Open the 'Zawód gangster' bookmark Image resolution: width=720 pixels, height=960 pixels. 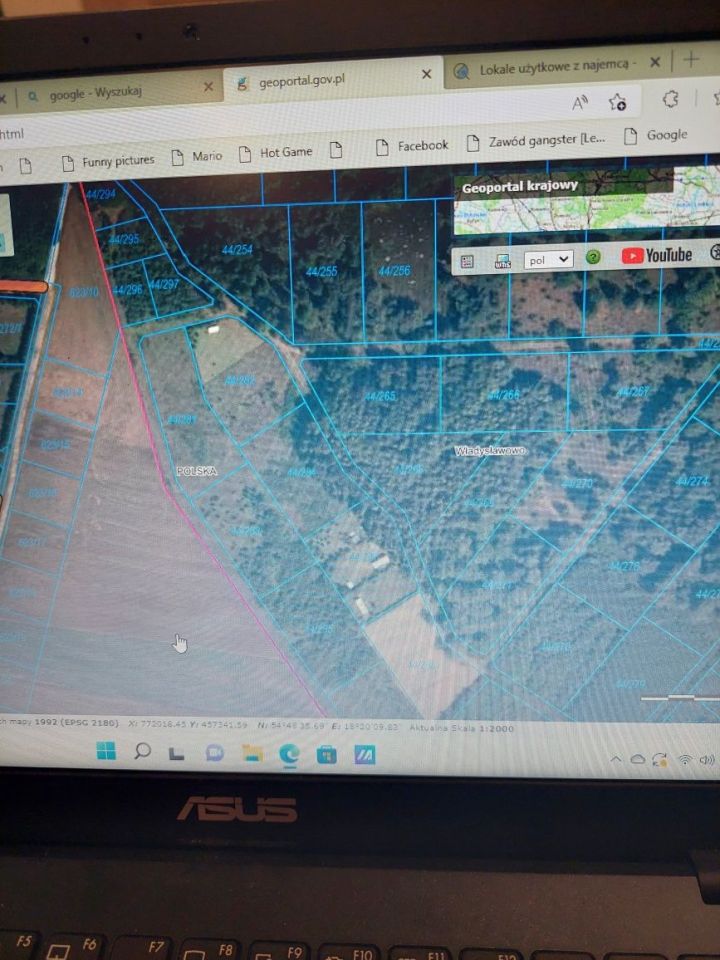(536, 141)
